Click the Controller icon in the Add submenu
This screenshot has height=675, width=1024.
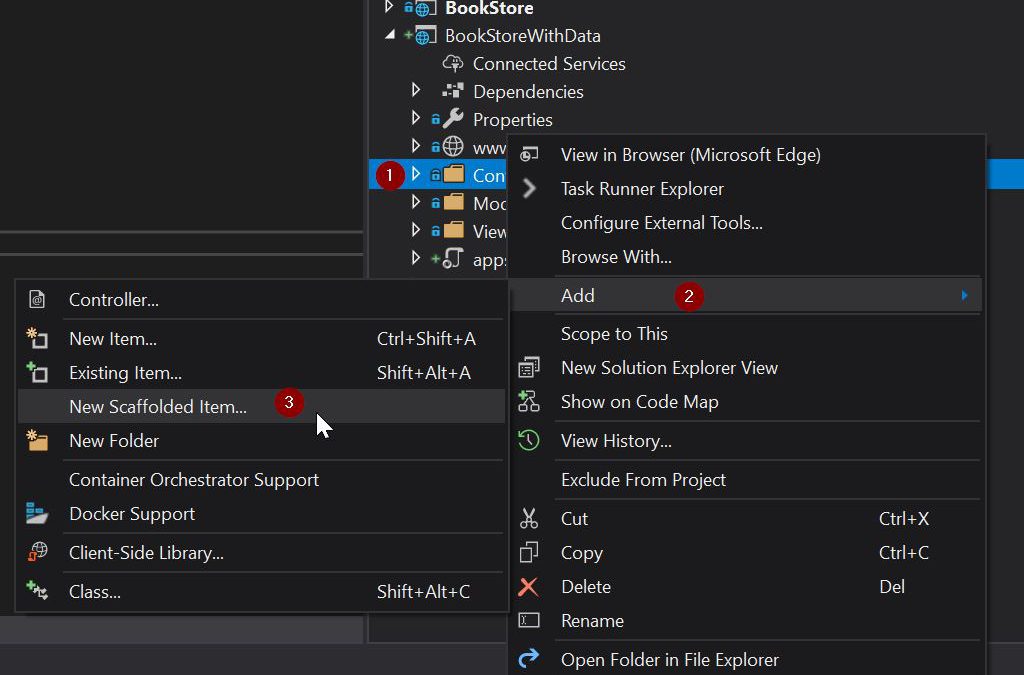tap(37, 300)
